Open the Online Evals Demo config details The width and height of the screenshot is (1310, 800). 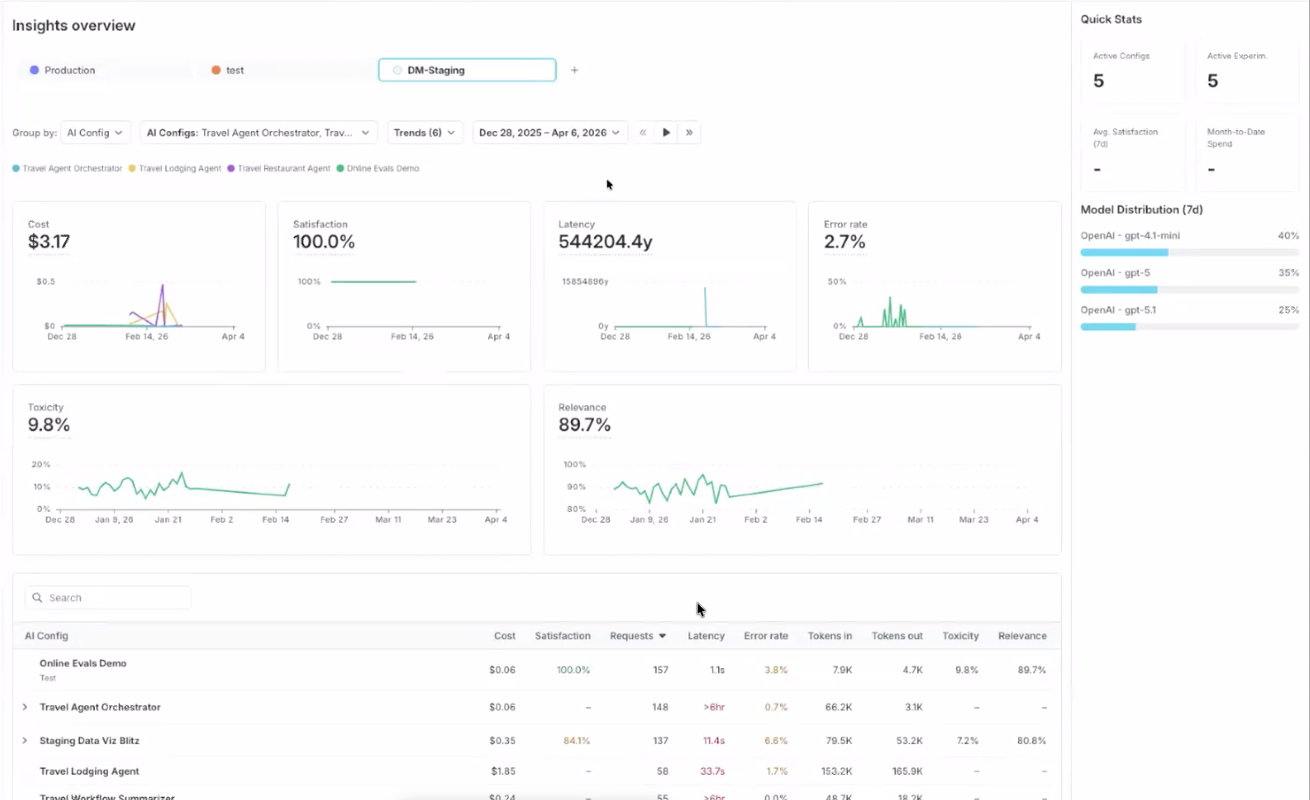coord(83,663)
